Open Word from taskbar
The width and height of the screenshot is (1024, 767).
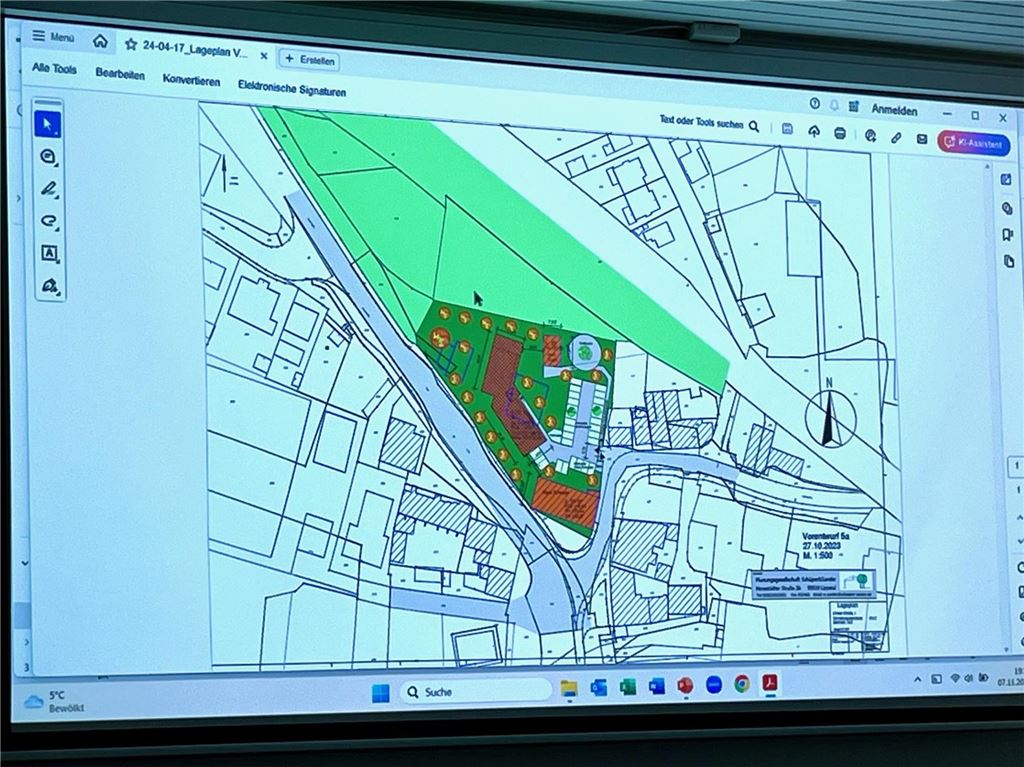(x=656, y=686)
